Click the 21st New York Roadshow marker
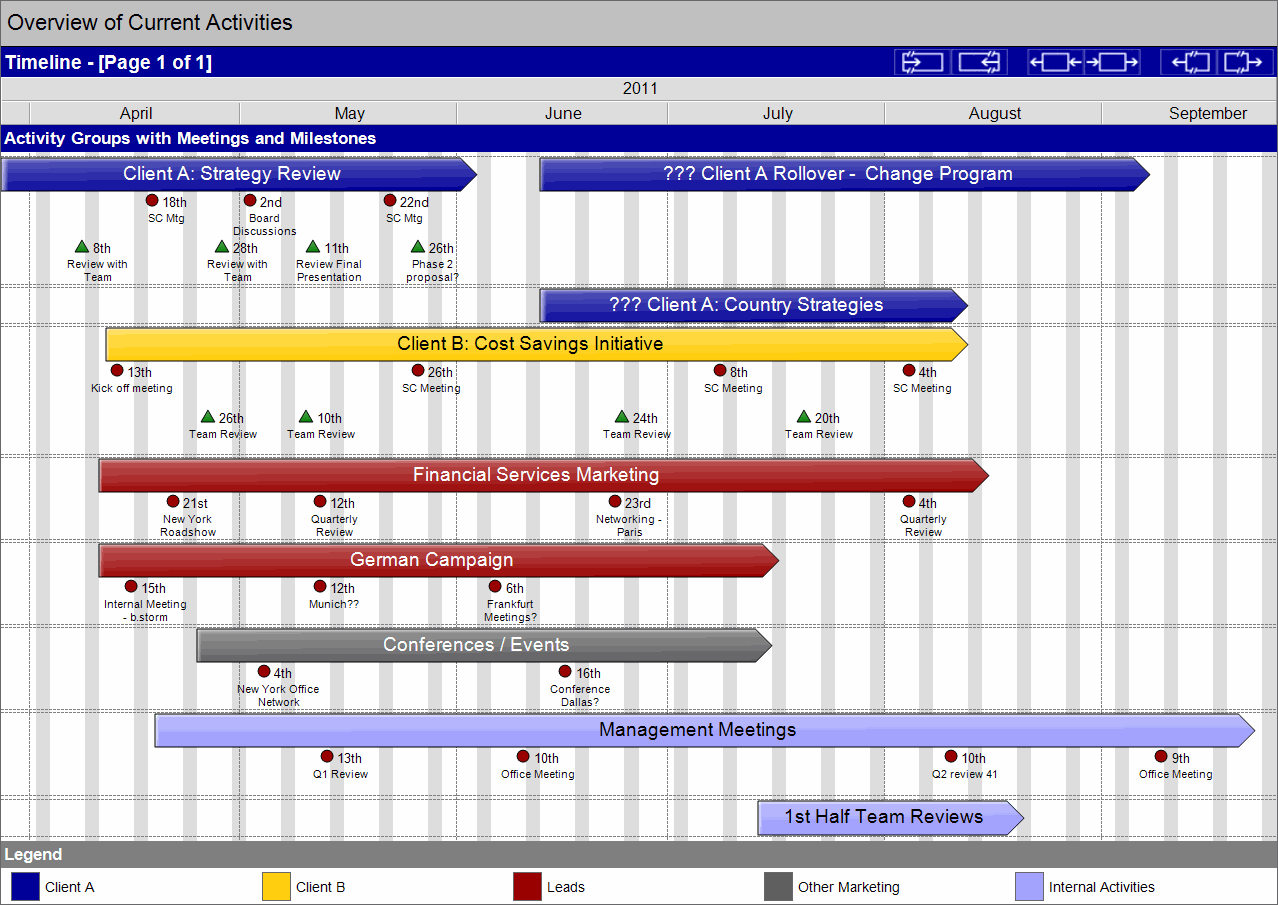Screen dimensions: 1278x905 (173, 502)
